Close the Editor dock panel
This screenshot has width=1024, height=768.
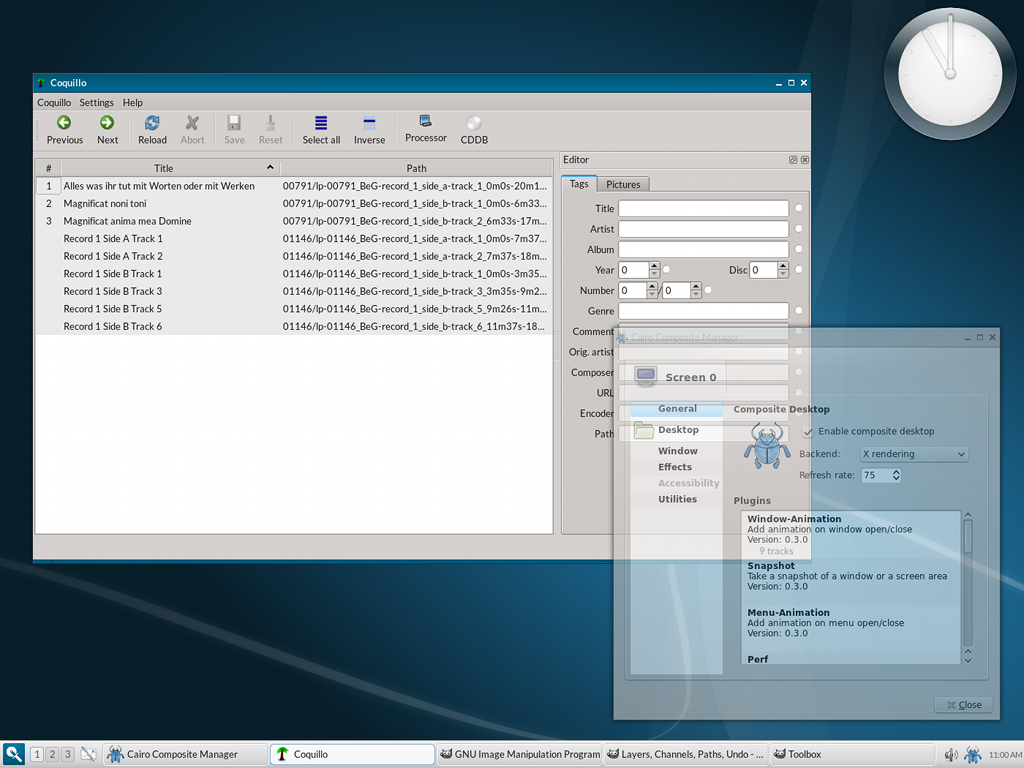[805, 160]
